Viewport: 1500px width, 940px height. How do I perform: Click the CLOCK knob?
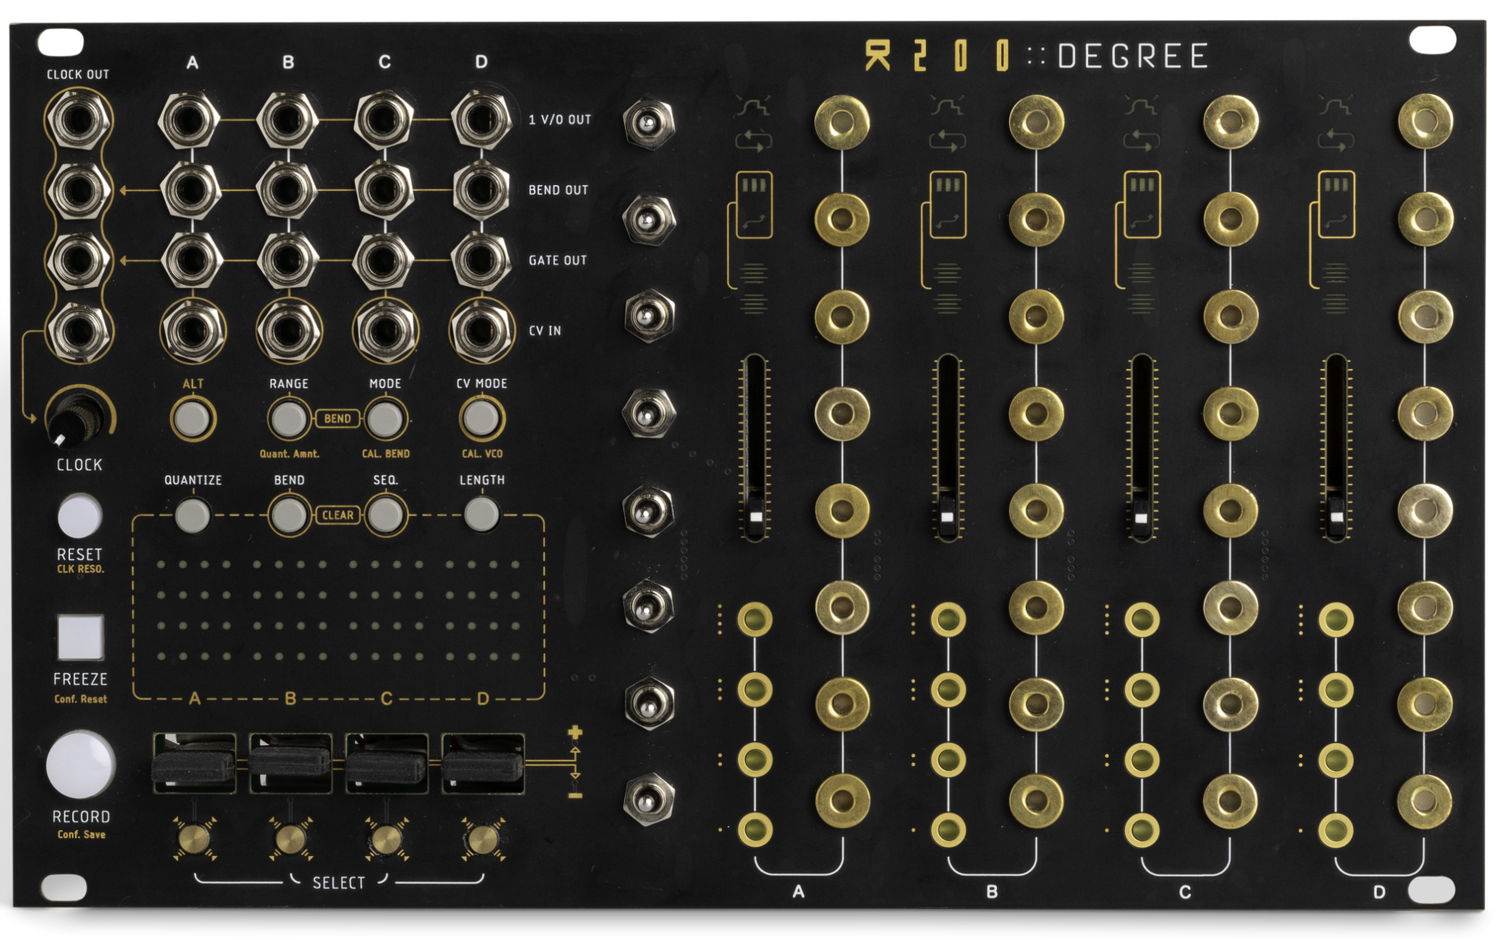click(76, 417)
